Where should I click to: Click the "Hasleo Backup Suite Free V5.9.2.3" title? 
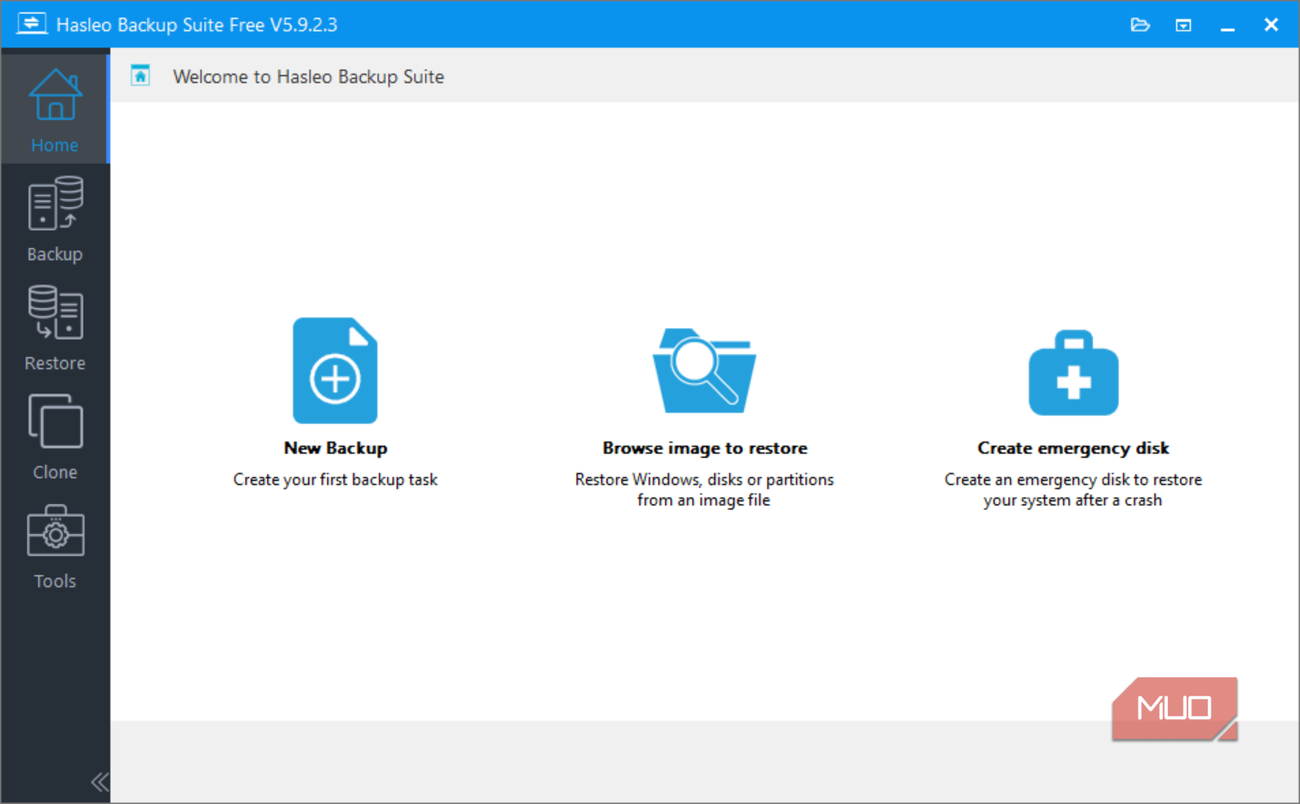pos(197,25)
